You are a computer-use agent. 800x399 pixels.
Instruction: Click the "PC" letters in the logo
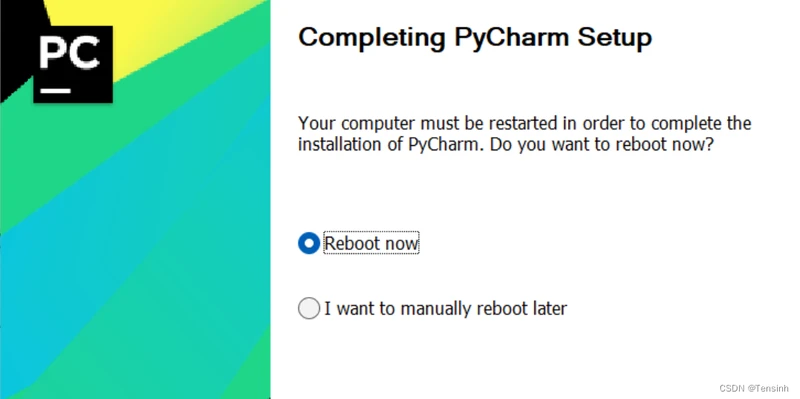(x=70, y=54)
